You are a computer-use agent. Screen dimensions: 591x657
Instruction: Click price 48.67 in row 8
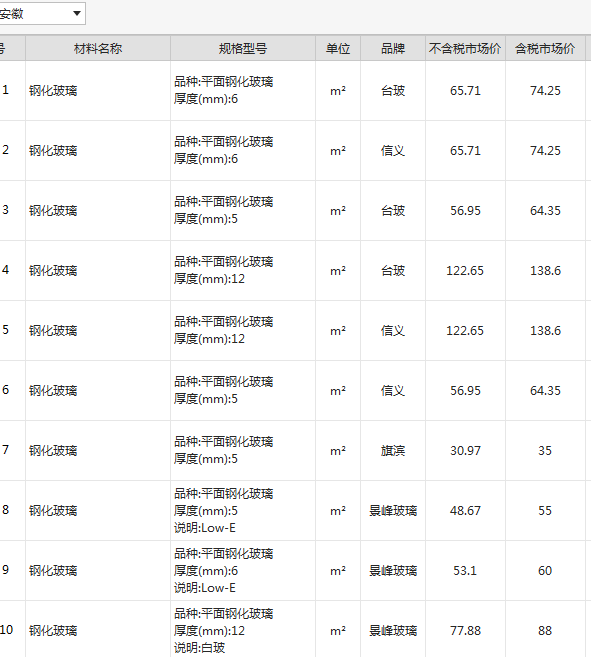465,510
